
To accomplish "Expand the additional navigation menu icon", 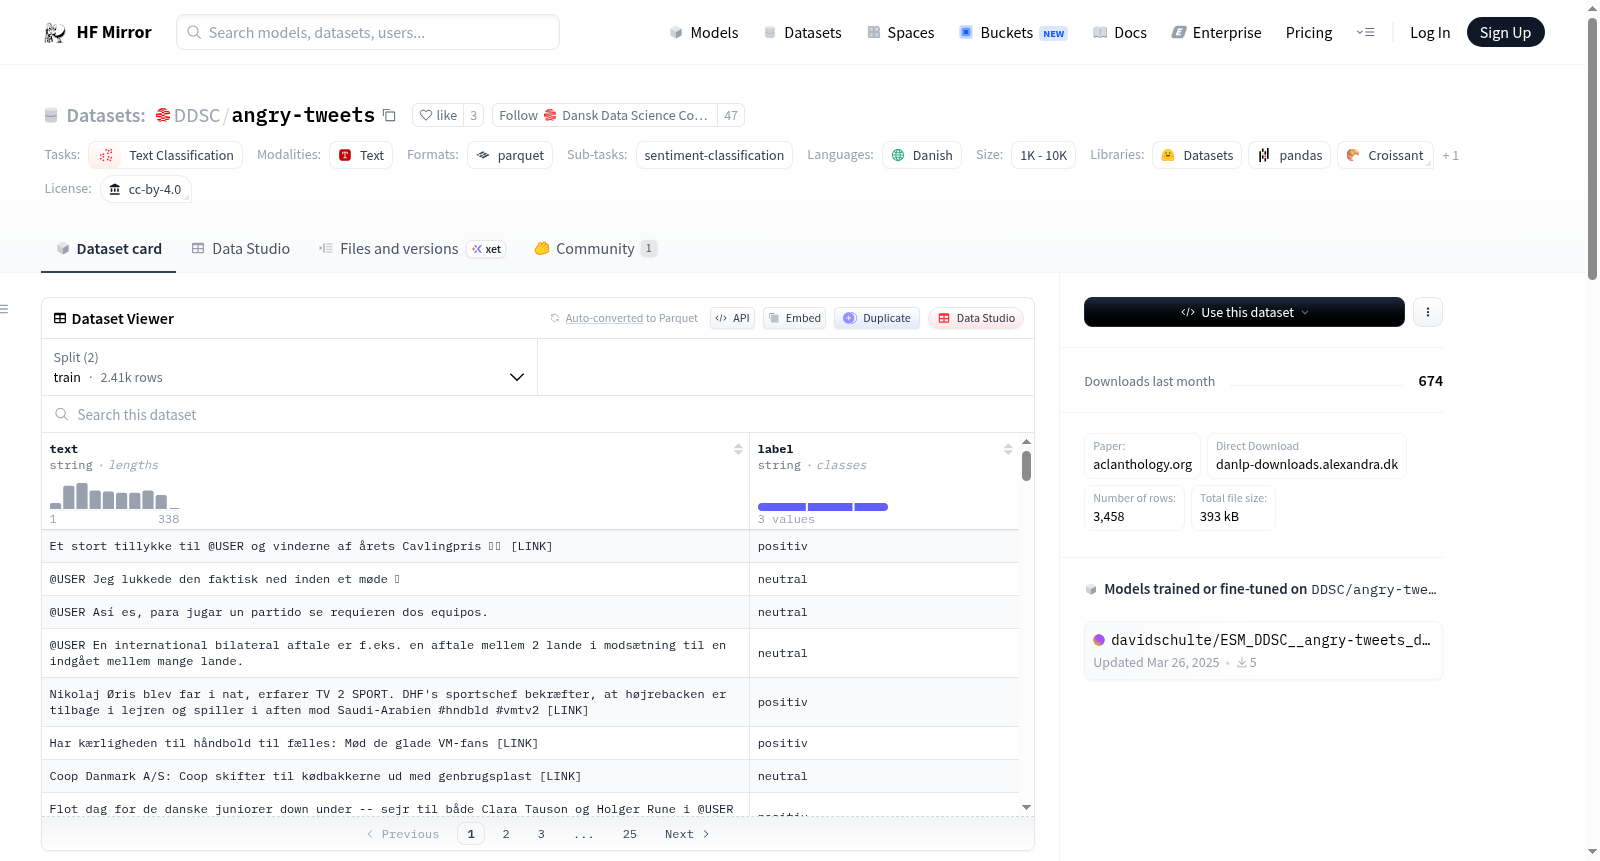I will tap(1365, 33).
